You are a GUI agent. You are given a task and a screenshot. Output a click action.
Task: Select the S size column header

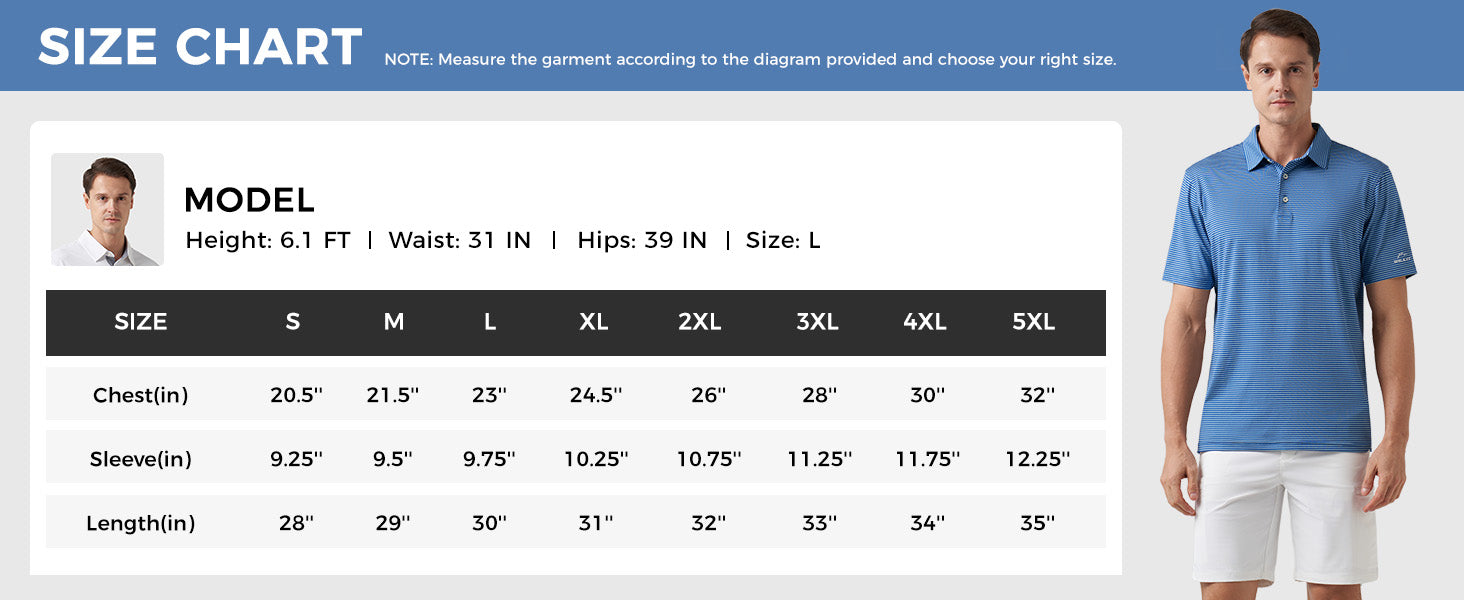point(293,322)
